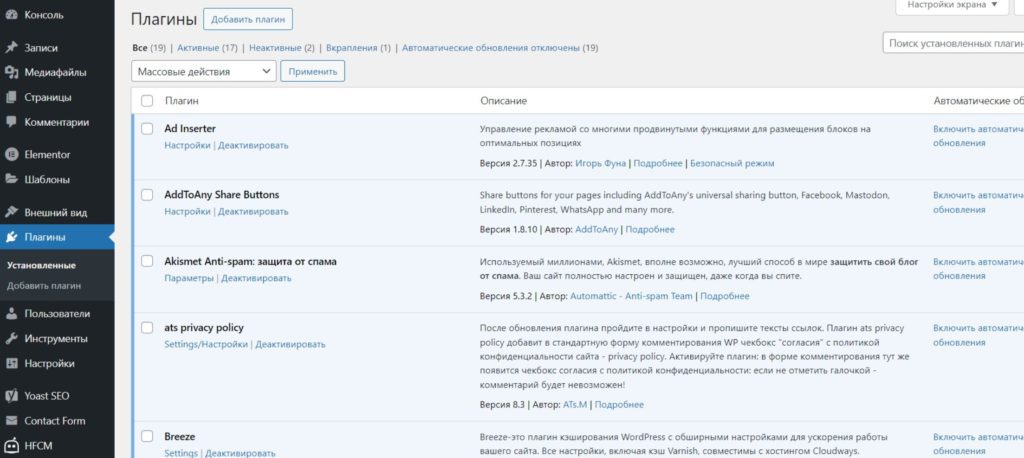Open the Комментарии bubble icon
Viewport: 1024px width, 458px height.
tap(11, 122)
